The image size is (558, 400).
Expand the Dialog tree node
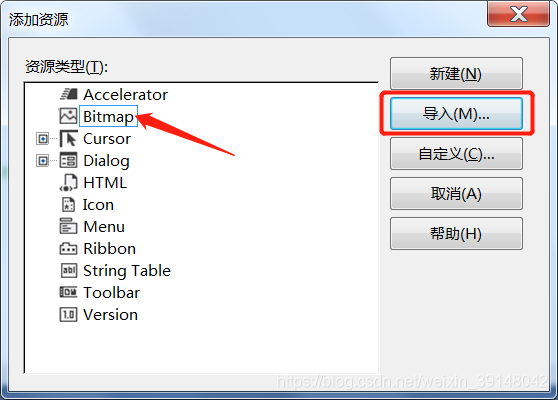42,161
